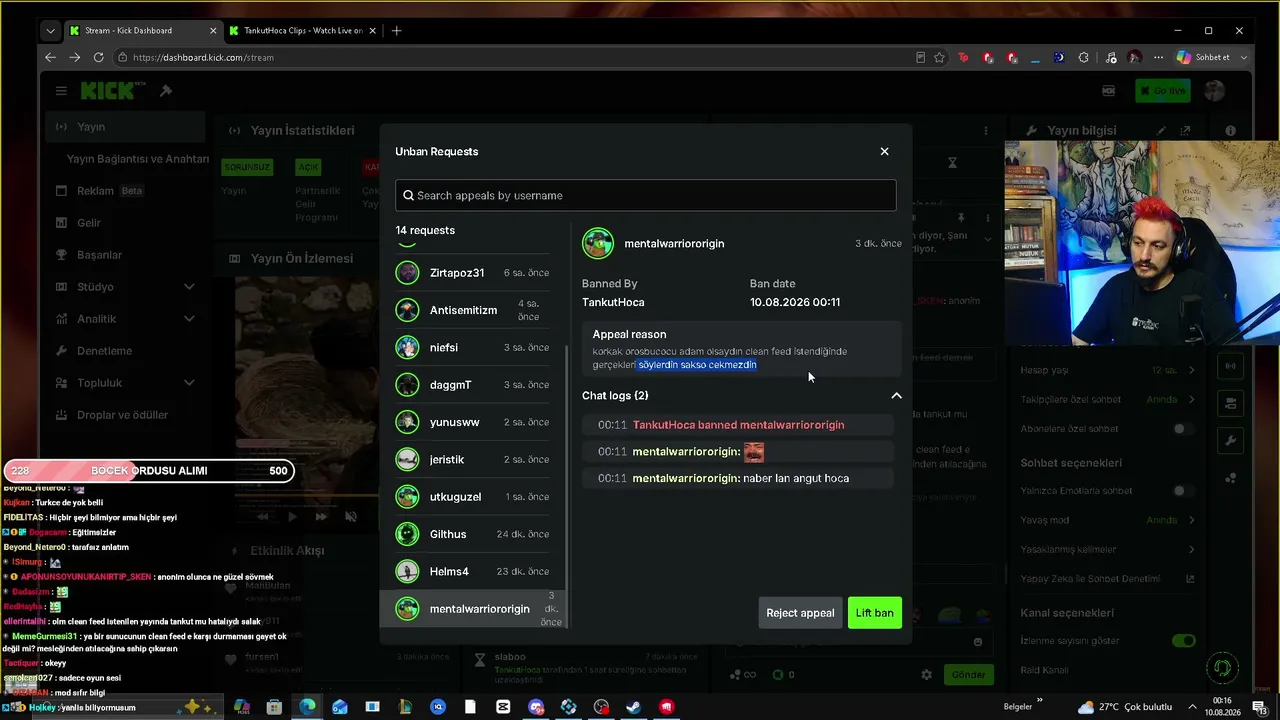Click the Appeal reason text
Screen dimensions: 1280x720
720,358
